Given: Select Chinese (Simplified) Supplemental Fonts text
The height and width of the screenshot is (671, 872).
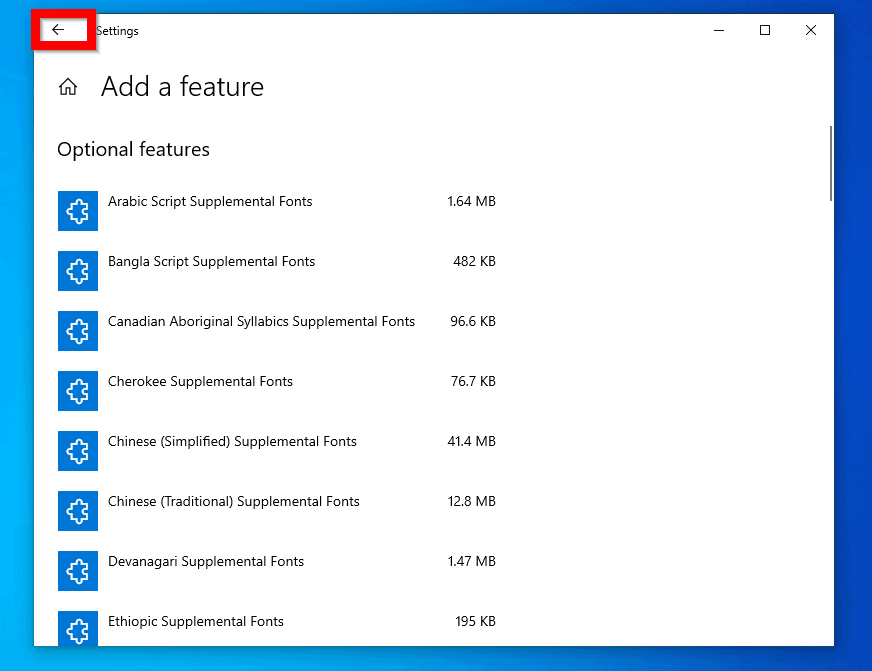Looking at the screenshot, I should (232, 442).
